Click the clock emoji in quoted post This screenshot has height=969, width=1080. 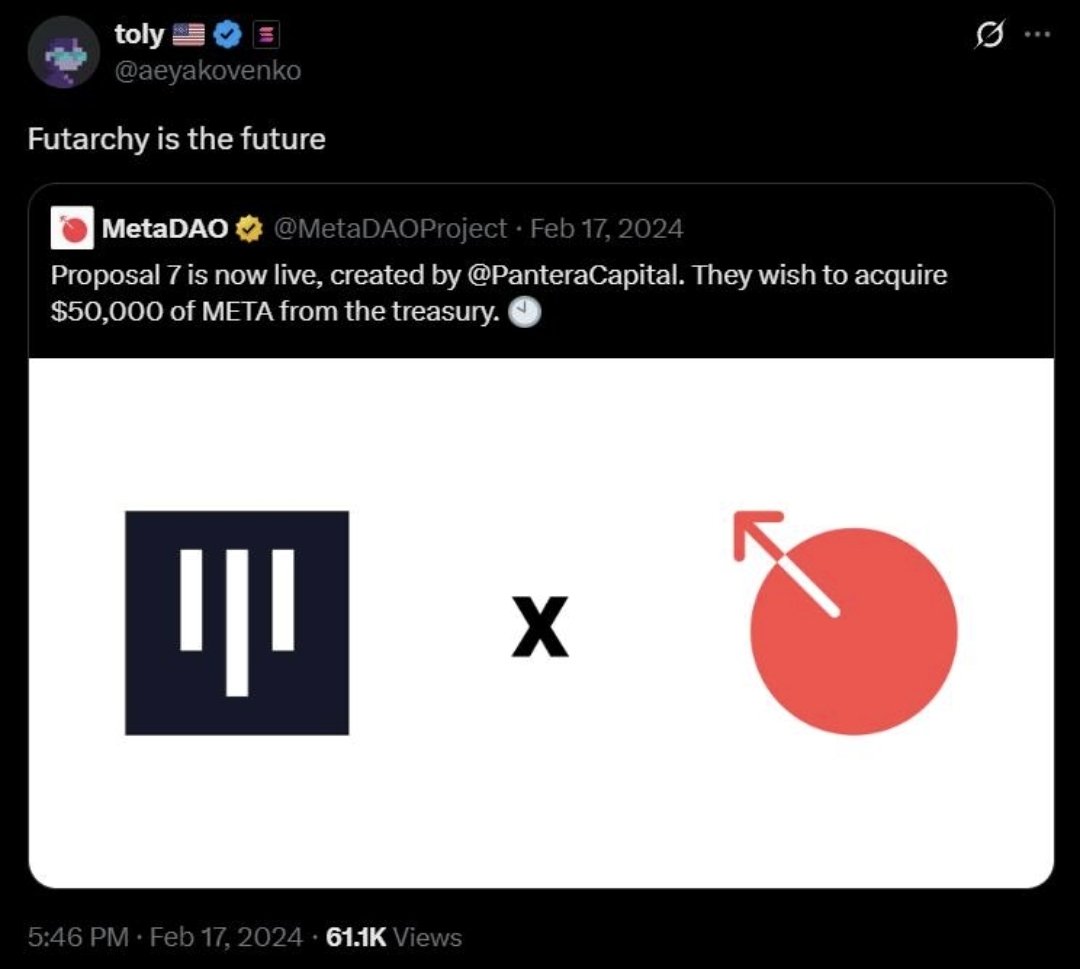[524, 313]
